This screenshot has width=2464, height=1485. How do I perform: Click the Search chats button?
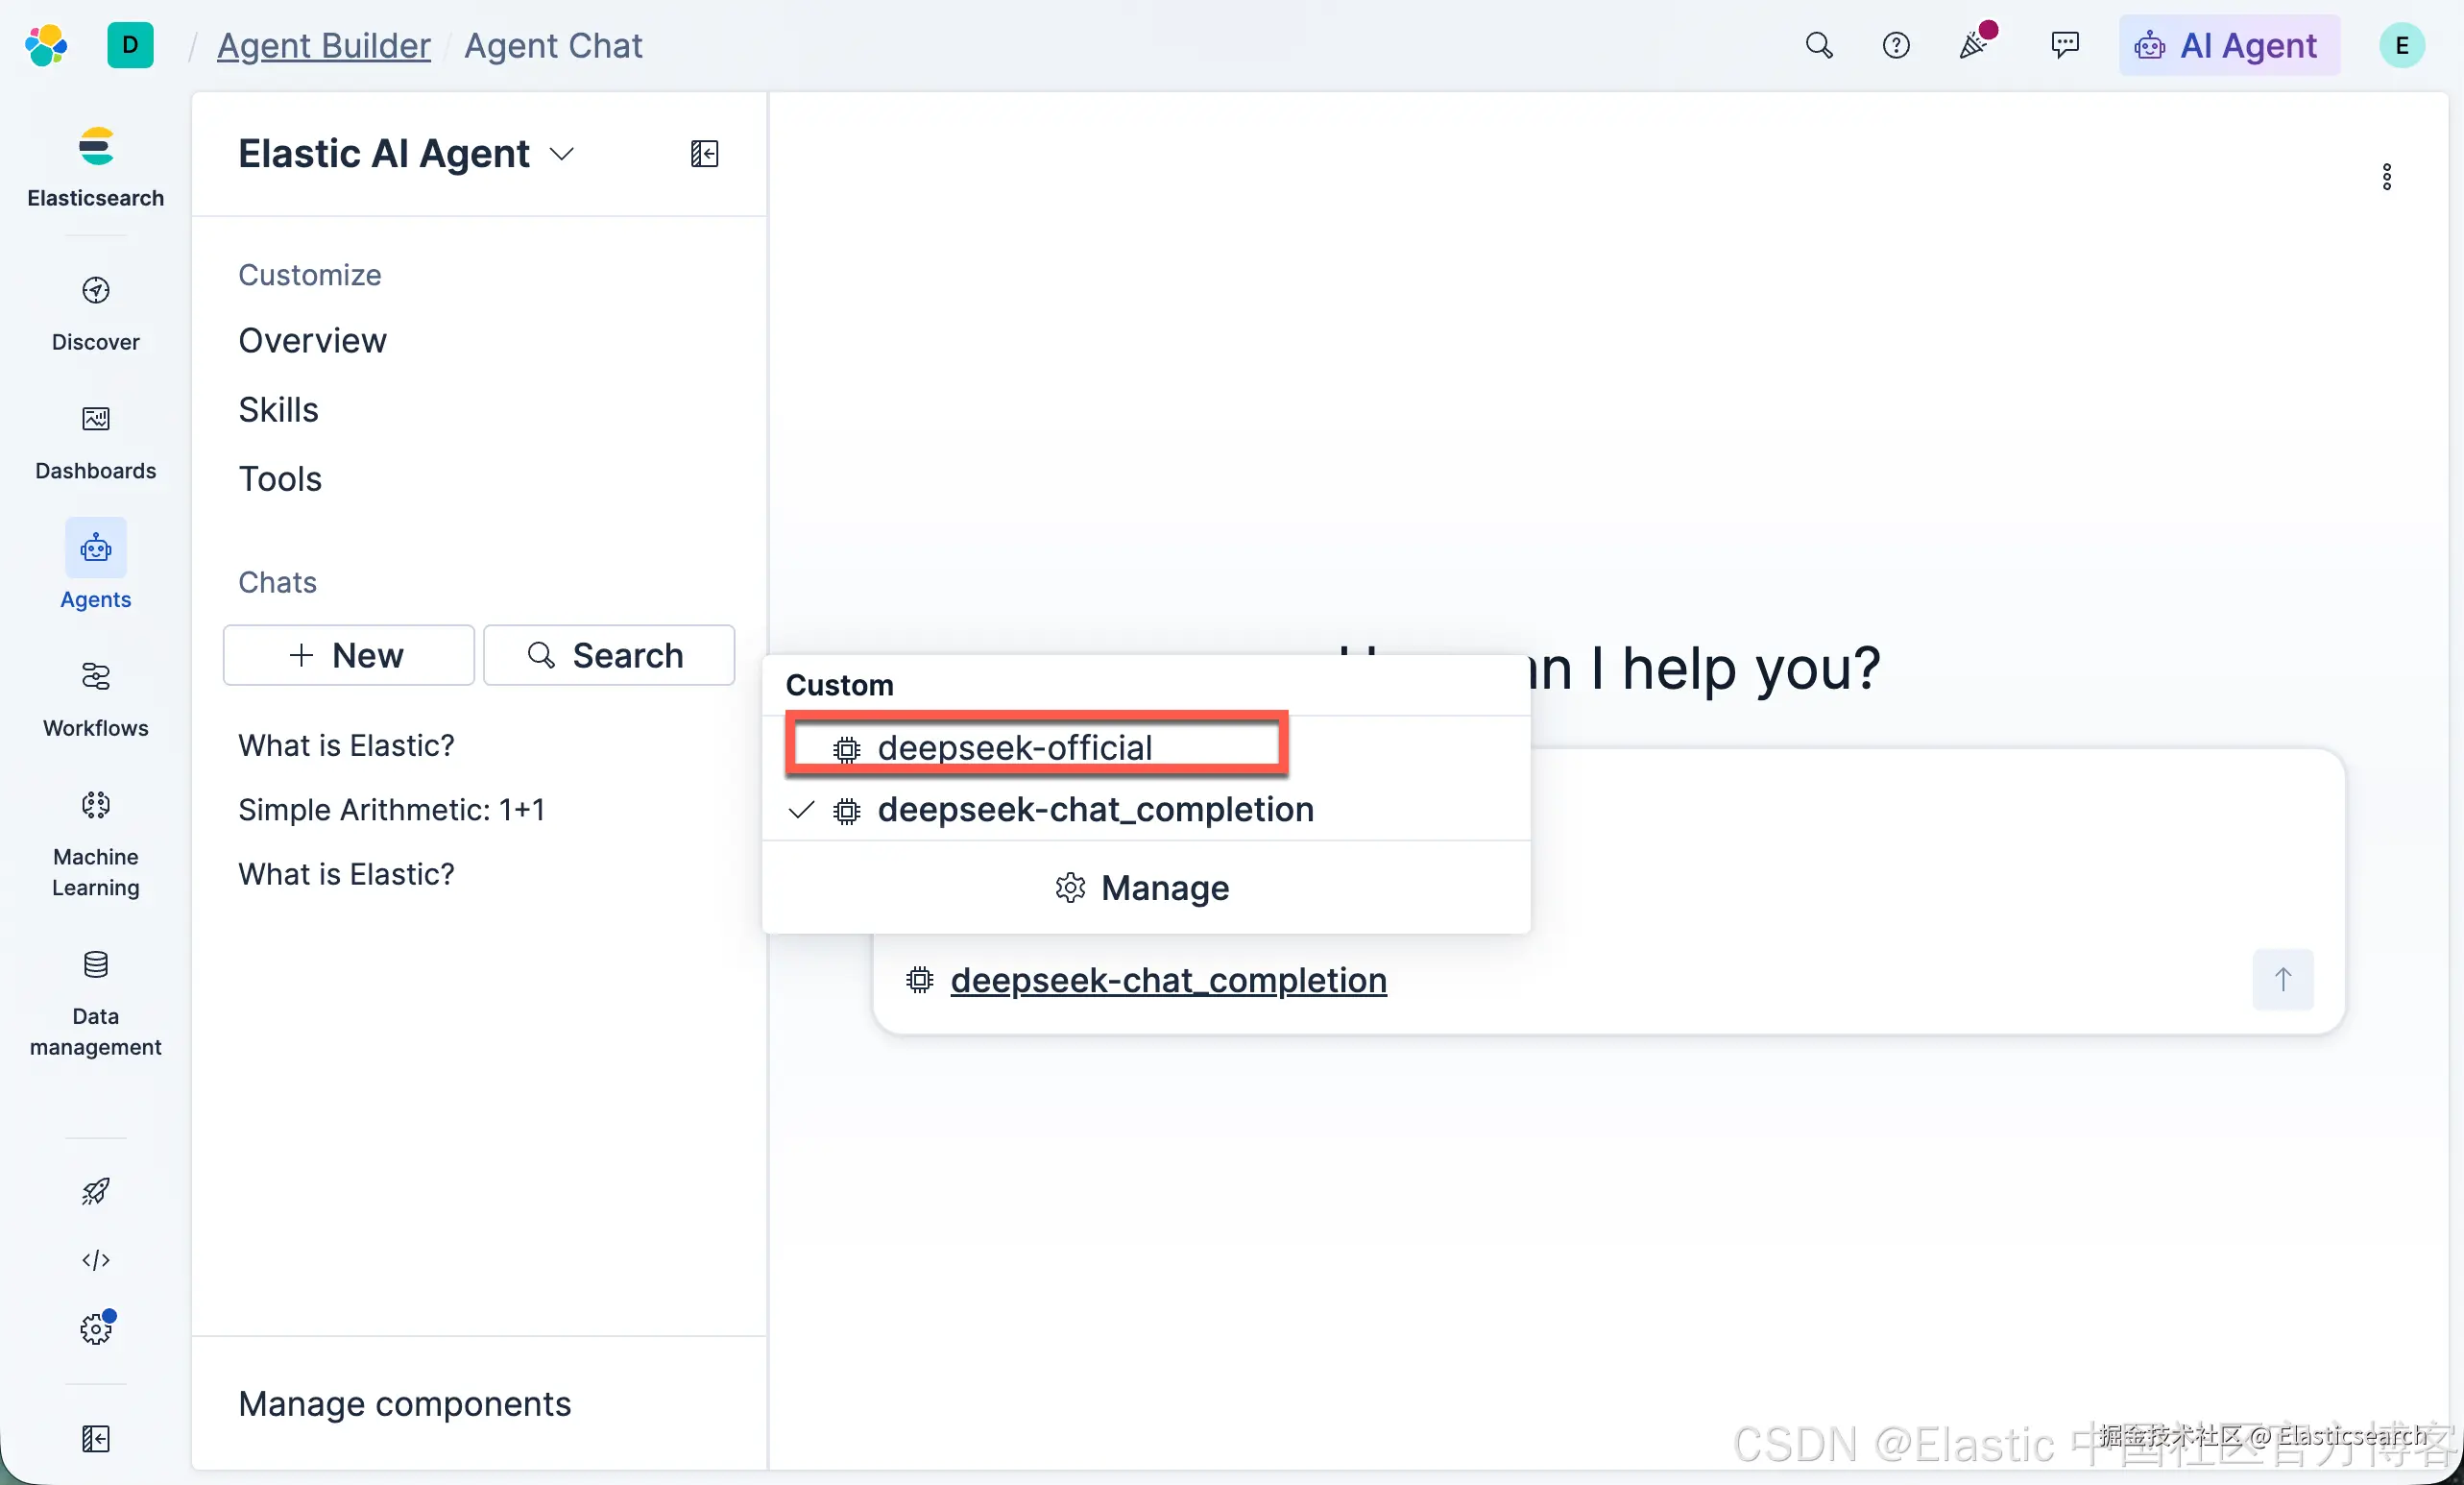[x=609, y=655]
